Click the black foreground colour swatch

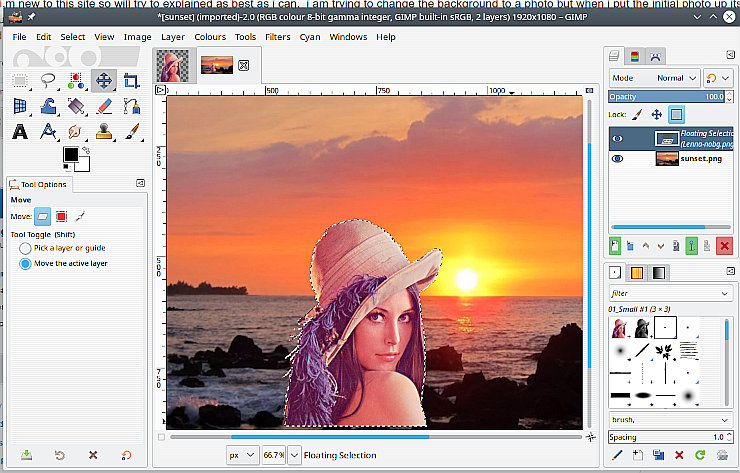pyautogui.click(x=71, y=154)
